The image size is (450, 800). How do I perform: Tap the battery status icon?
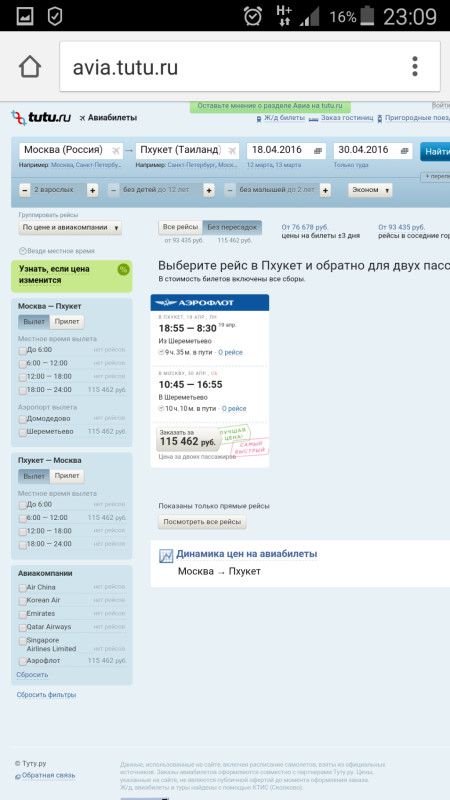[367, 16]
